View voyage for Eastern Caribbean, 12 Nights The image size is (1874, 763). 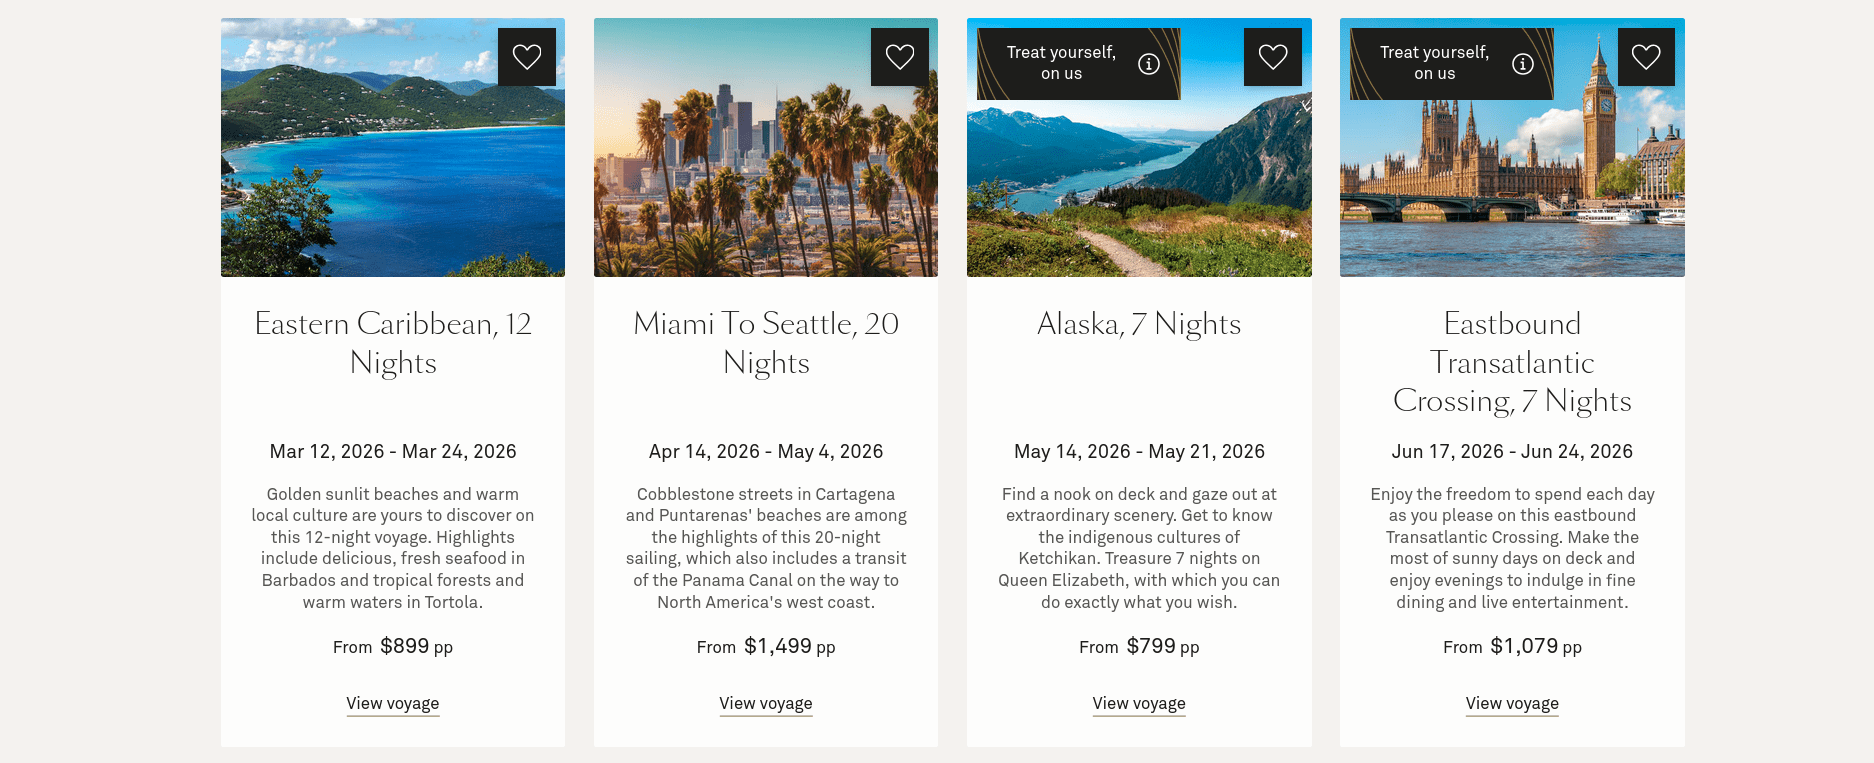tap(393, 703)
